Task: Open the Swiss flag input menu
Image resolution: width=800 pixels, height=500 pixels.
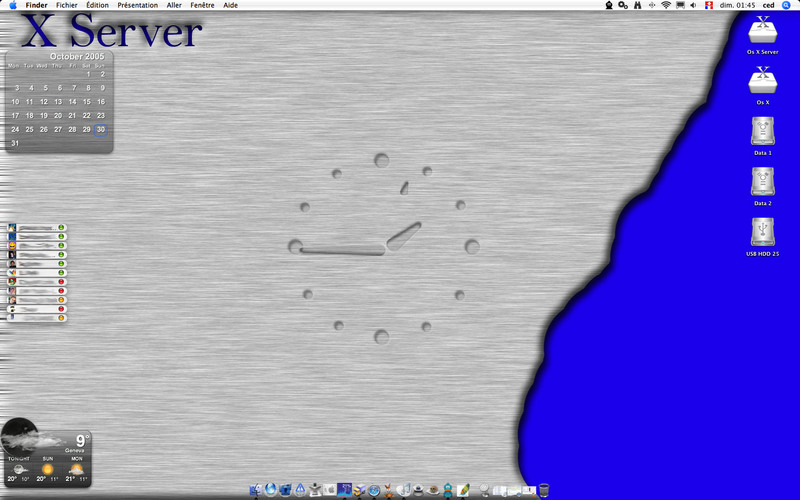Action: [x=709, y=5]
